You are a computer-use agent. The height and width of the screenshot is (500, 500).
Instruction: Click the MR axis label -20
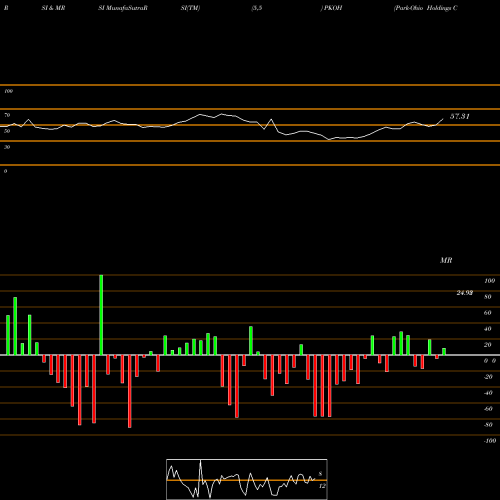488,377
